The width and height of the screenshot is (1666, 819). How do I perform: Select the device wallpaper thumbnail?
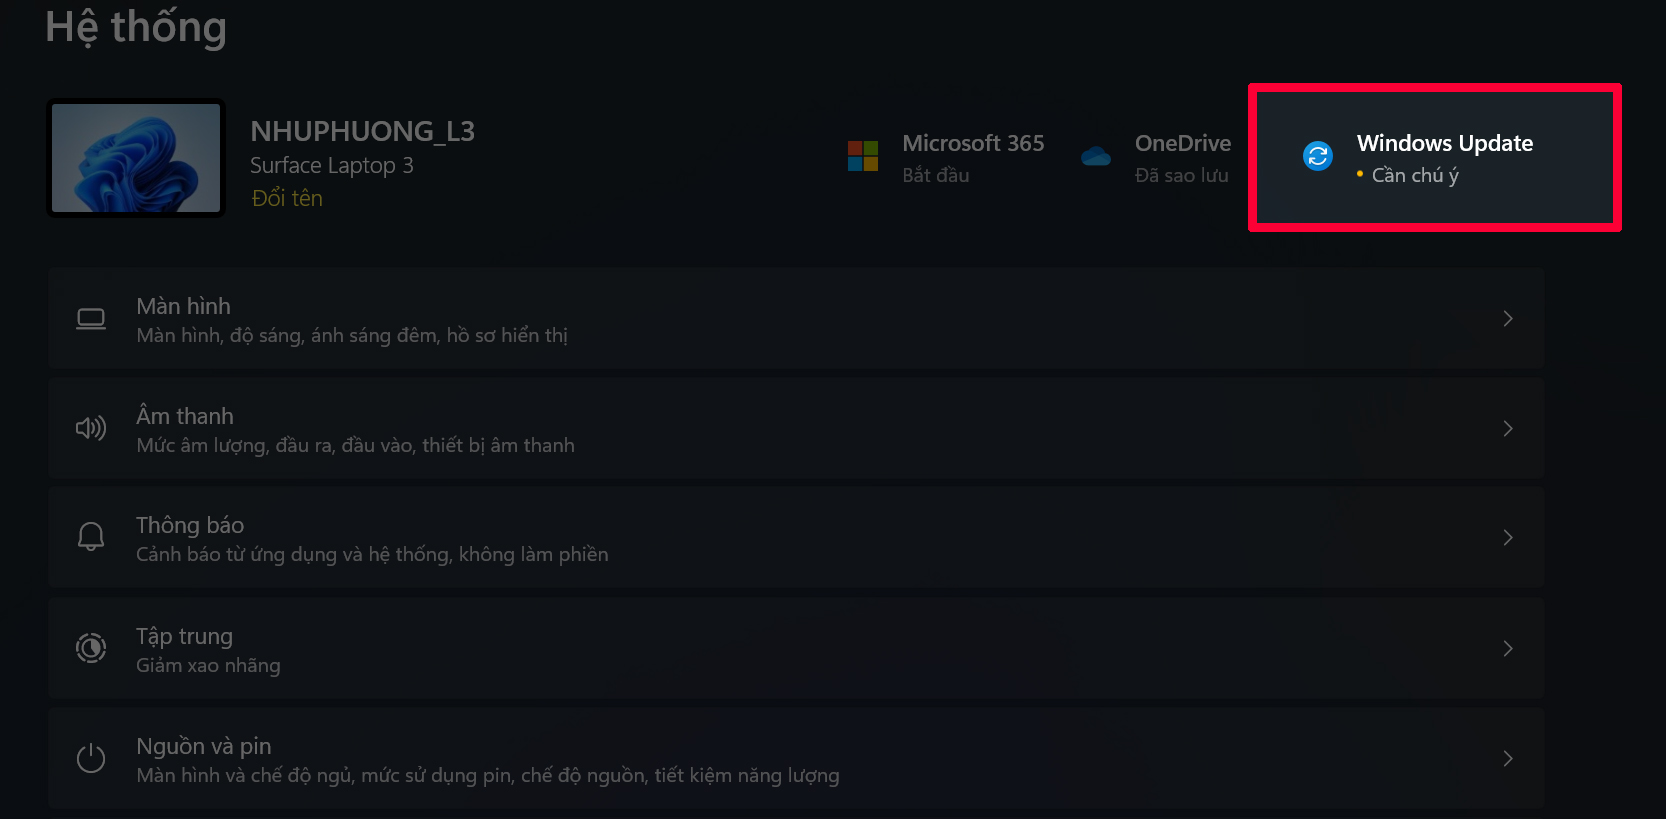(x=136, y=158)
